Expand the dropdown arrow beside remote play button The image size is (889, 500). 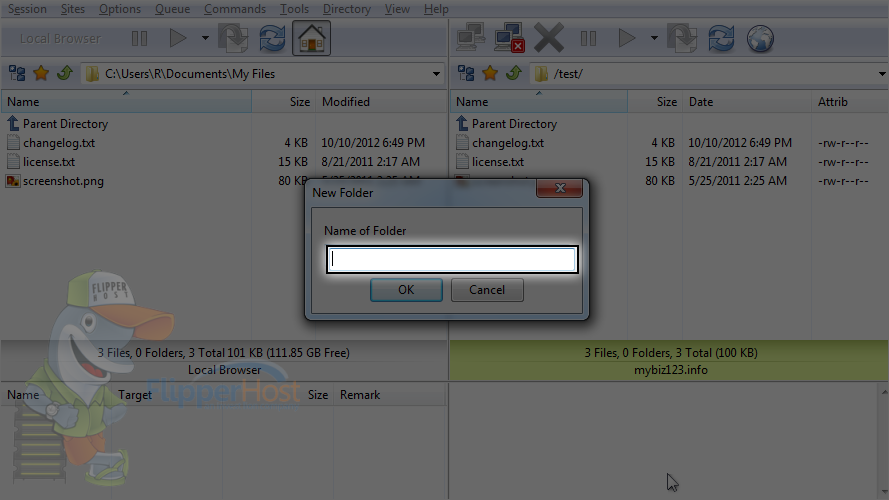point(654,39)
